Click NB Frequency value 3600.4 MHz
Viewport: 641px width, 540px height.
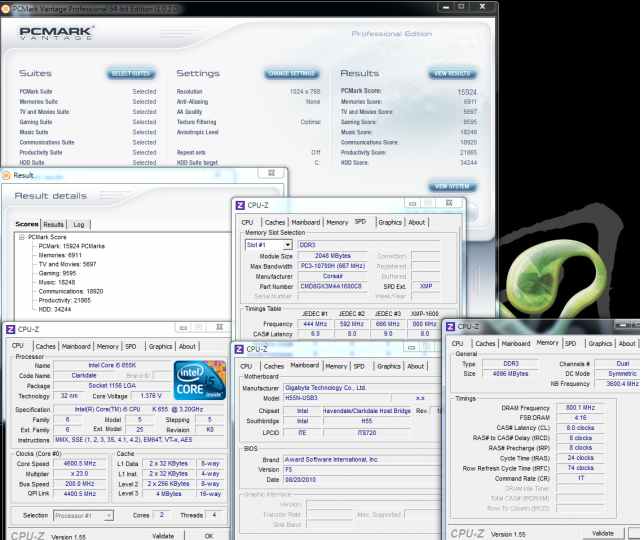tap(617, 383)
